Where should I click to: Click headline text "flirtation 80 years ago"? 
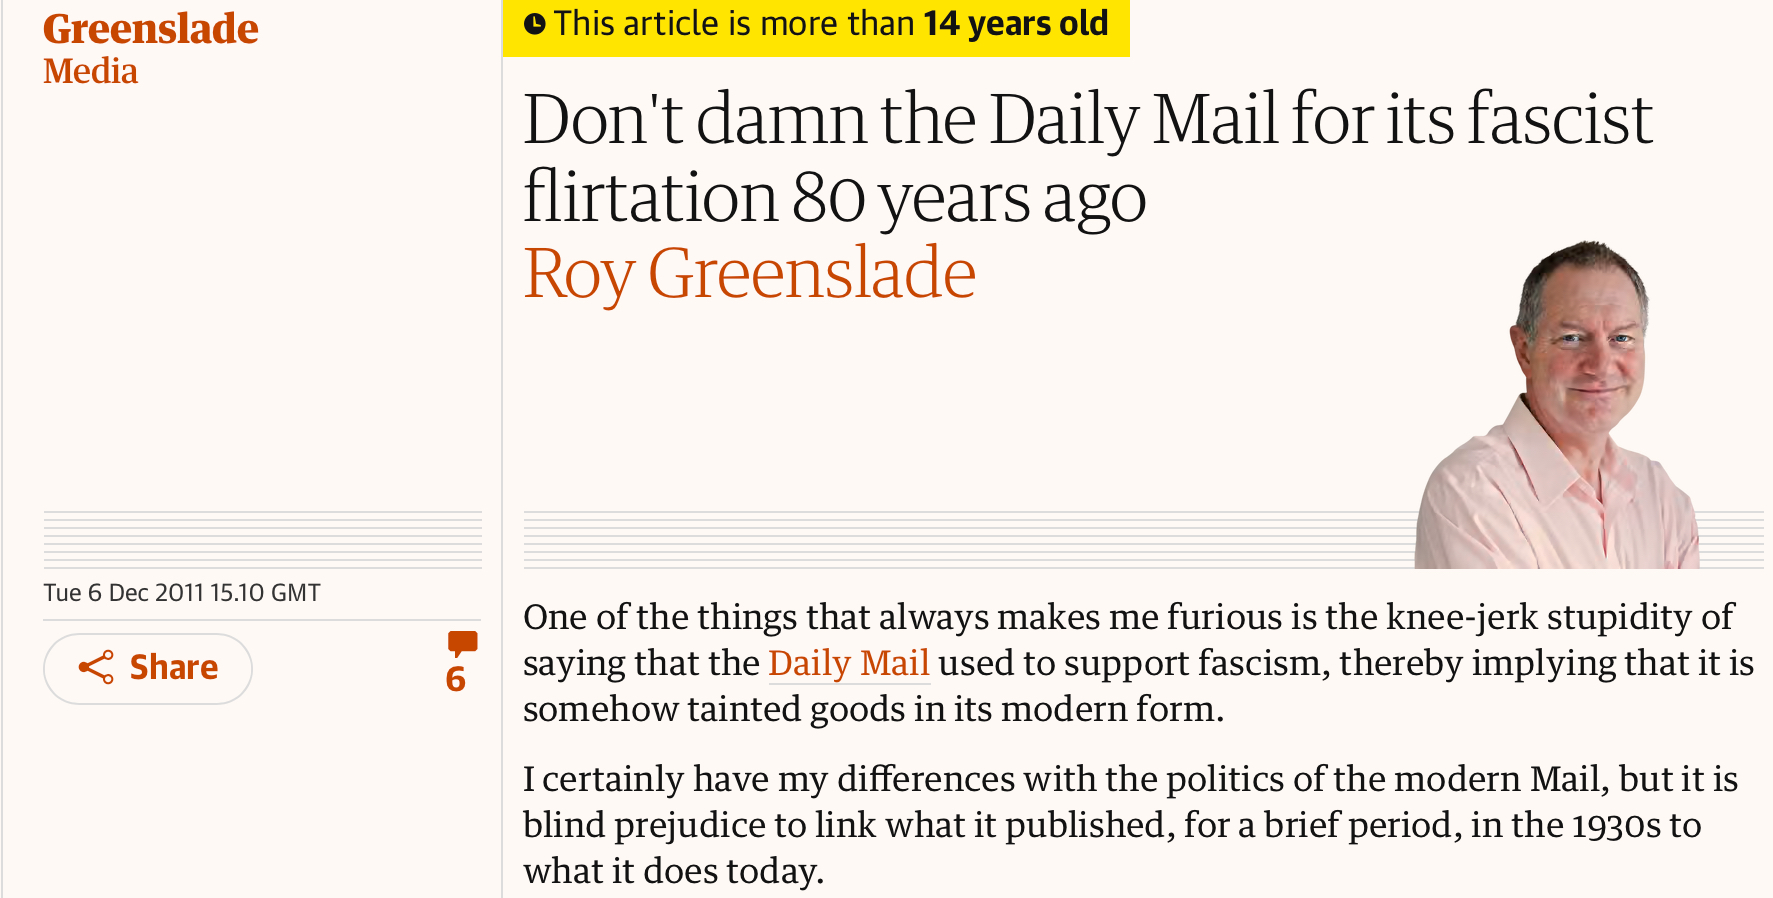click(834, 197)
